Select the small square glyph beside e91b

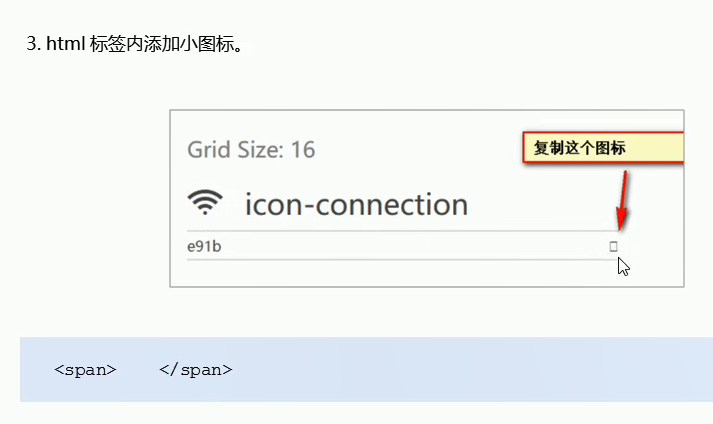(613, 246)
